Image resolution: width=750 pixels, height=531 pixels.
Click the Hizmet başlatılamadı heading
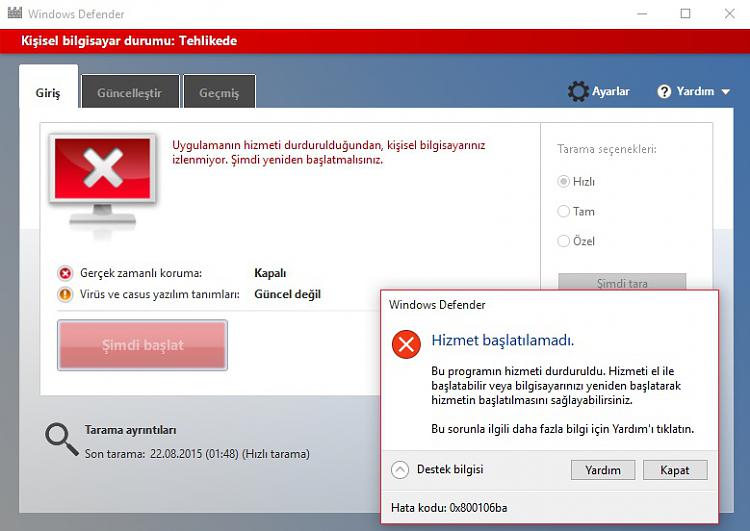click(502, 340)
